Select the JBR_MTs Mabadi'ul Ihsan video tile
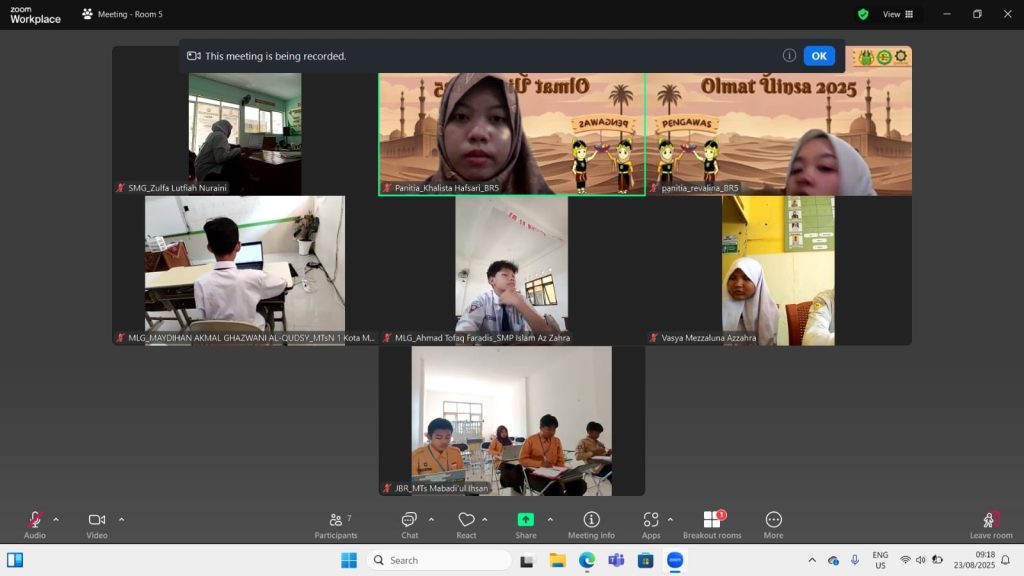The width and height of the screenshot is (1024, 576). coord(511,420)
